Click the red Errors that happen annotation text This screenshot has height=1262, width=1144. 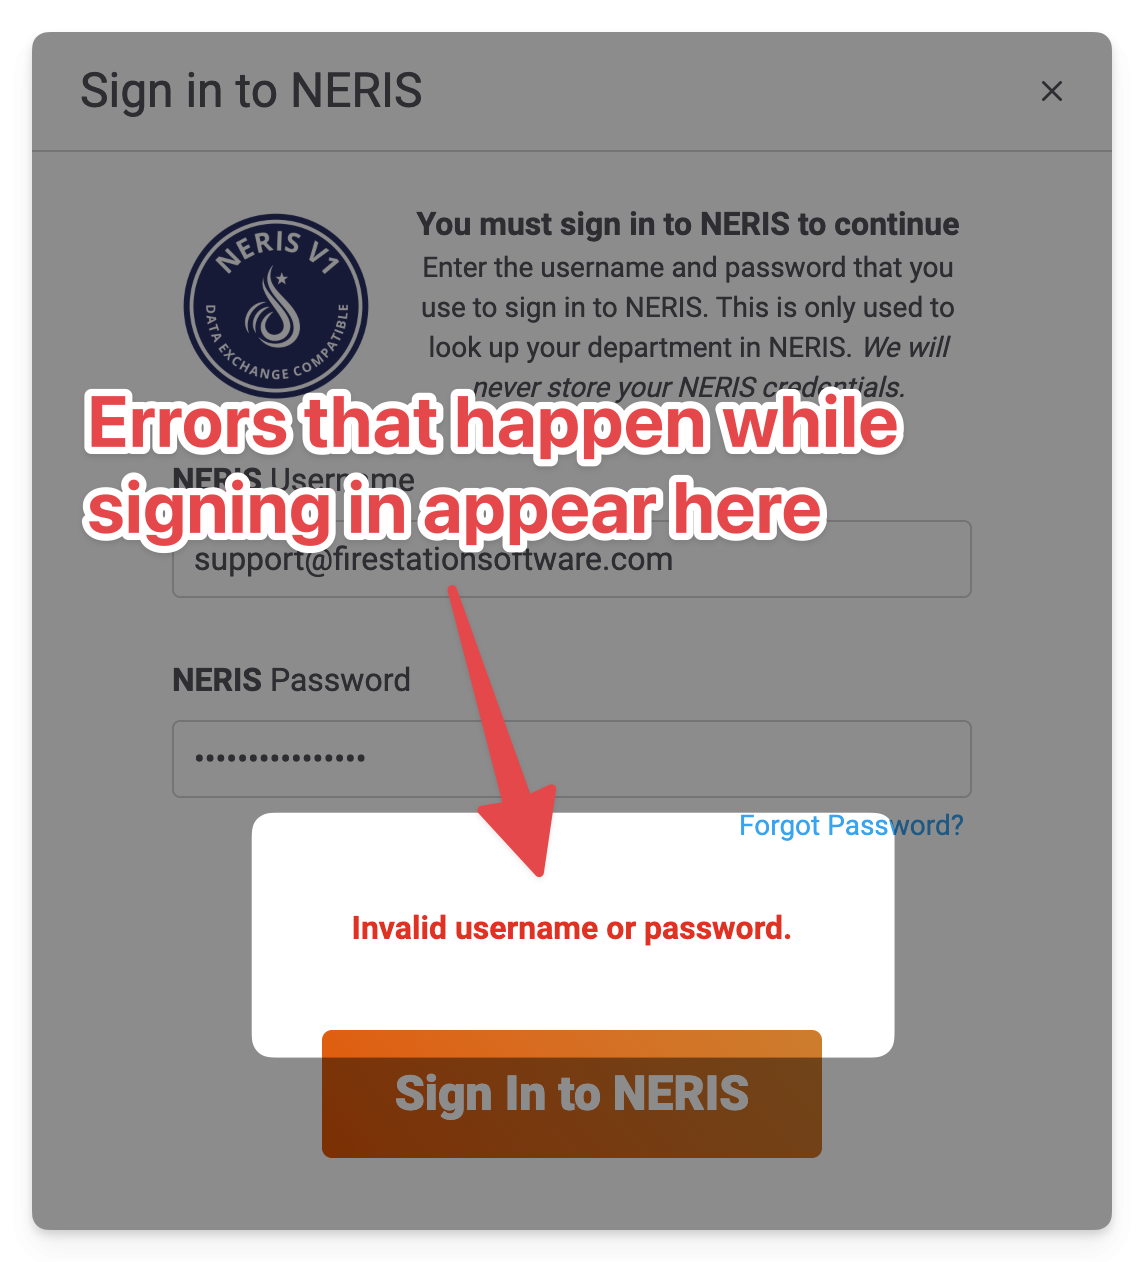[494, 466]
